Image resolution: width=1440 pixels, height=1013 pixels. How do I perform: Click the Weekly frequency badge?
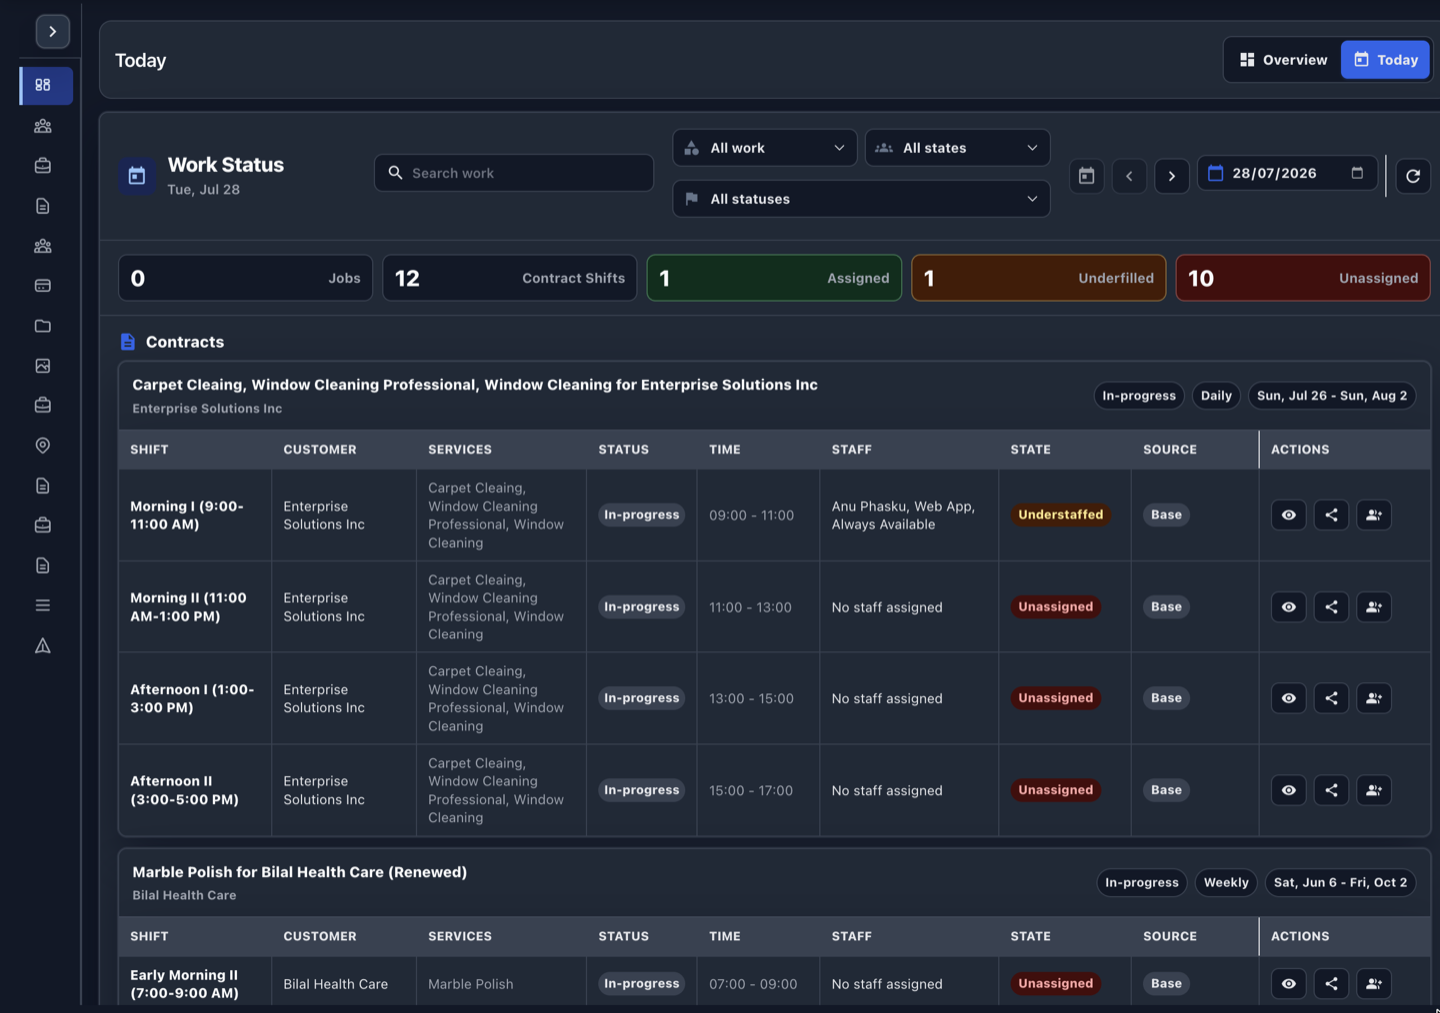click(1226, 883)
